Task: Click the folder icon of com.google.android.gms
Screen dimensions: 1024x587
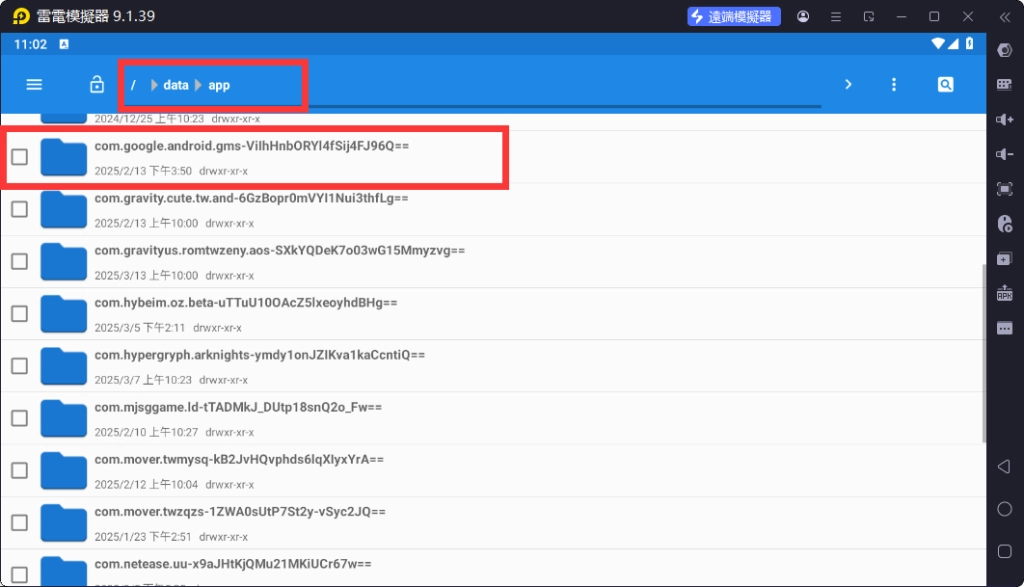Action: (63, 157)
